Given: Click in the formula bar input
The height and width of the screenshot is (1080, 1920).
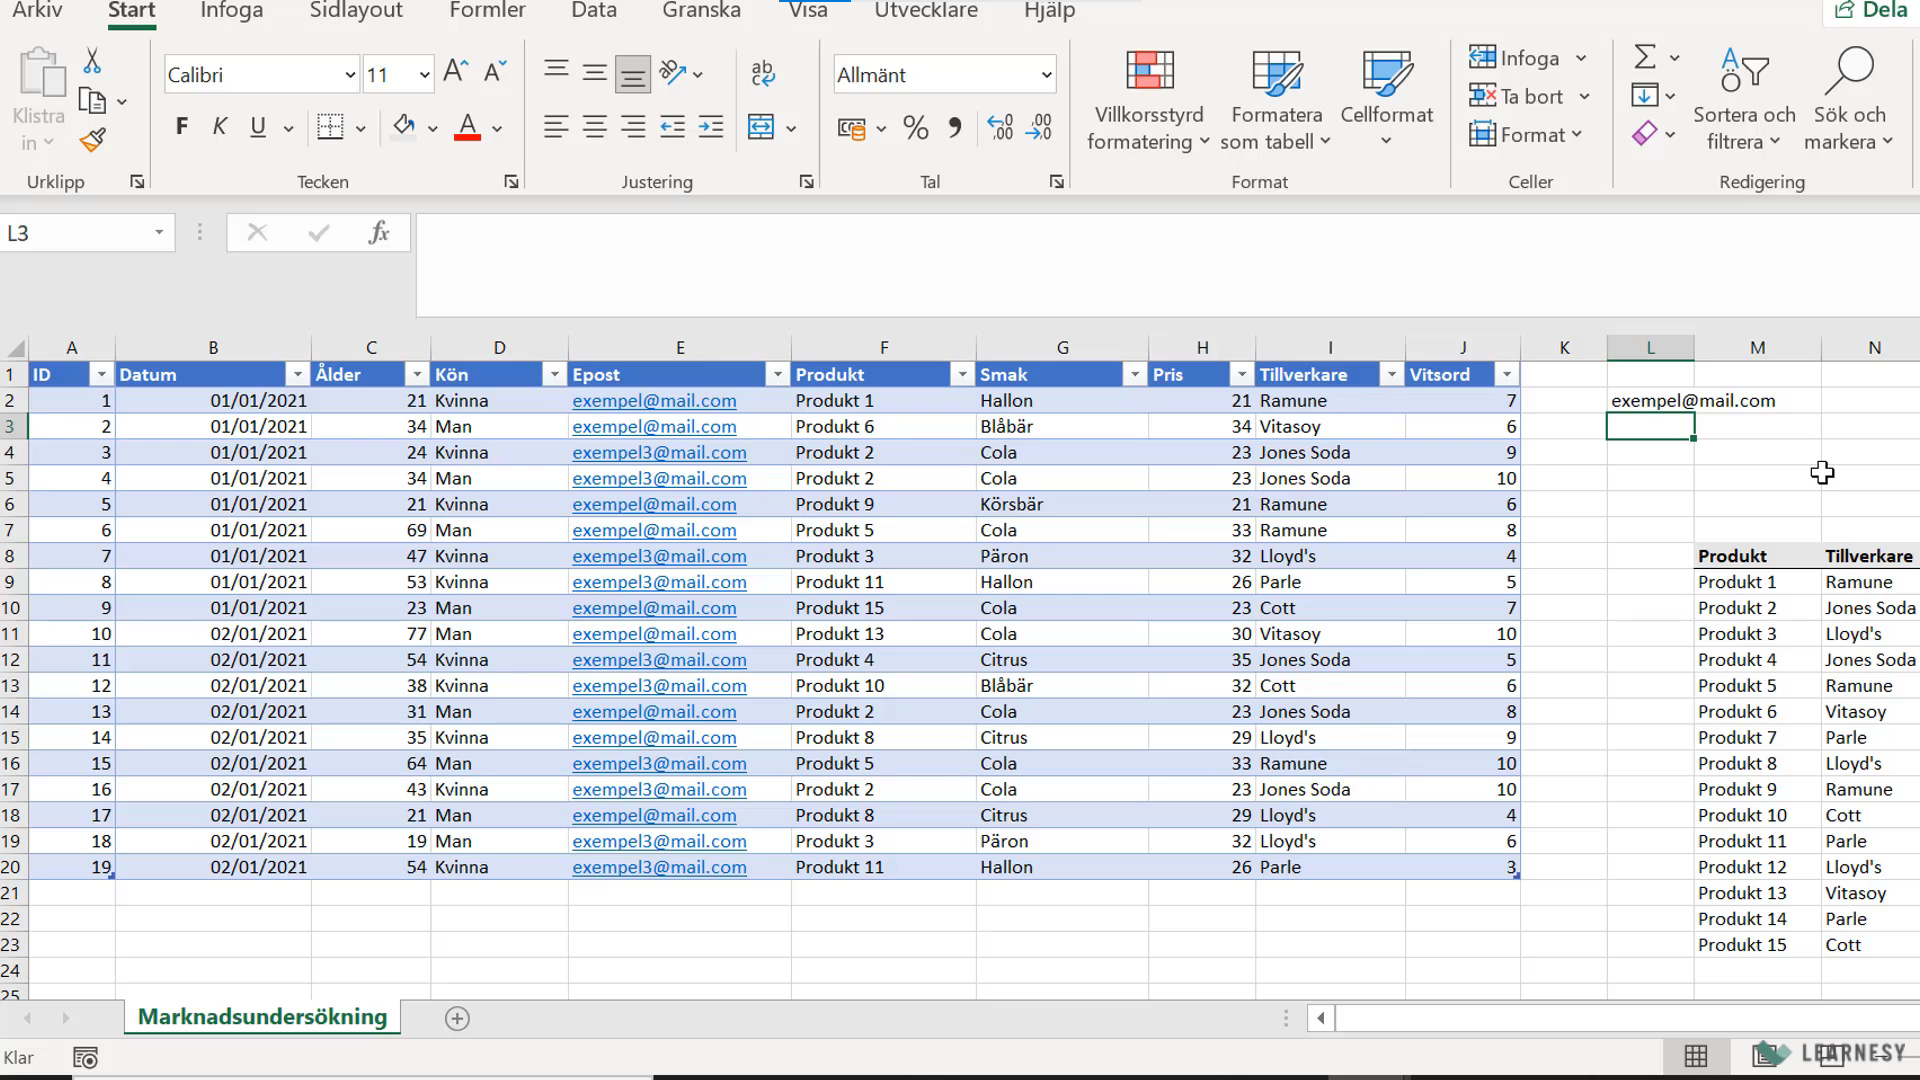Looking at the screenshot, I should pyautogui.click(x=1166, y=264).
